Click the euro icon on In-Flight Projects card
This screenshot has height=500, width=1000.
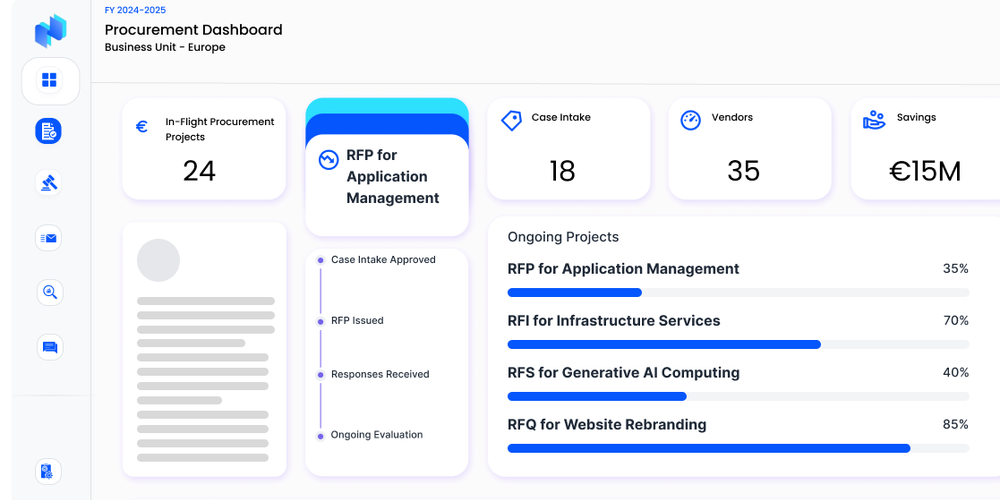click(x=142, y=126)
